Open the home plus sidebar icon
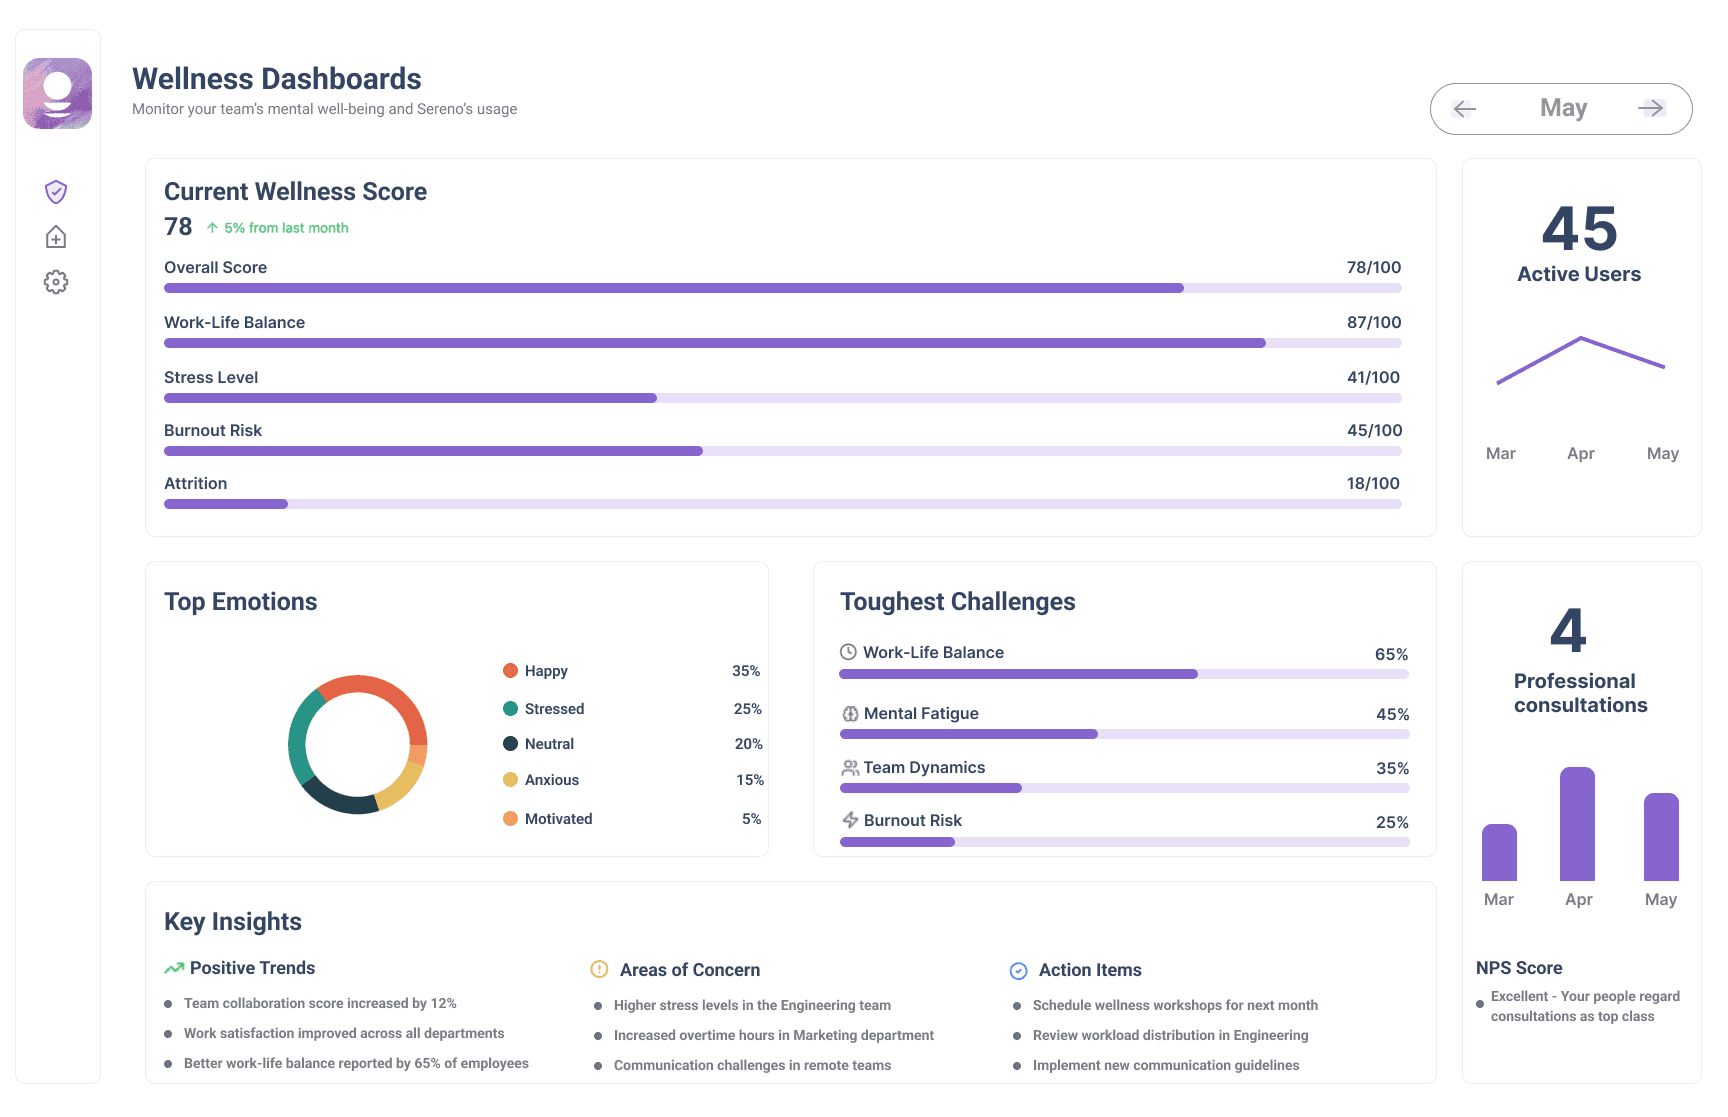This screenshot has width=1728, height=1117. [56, 237]
